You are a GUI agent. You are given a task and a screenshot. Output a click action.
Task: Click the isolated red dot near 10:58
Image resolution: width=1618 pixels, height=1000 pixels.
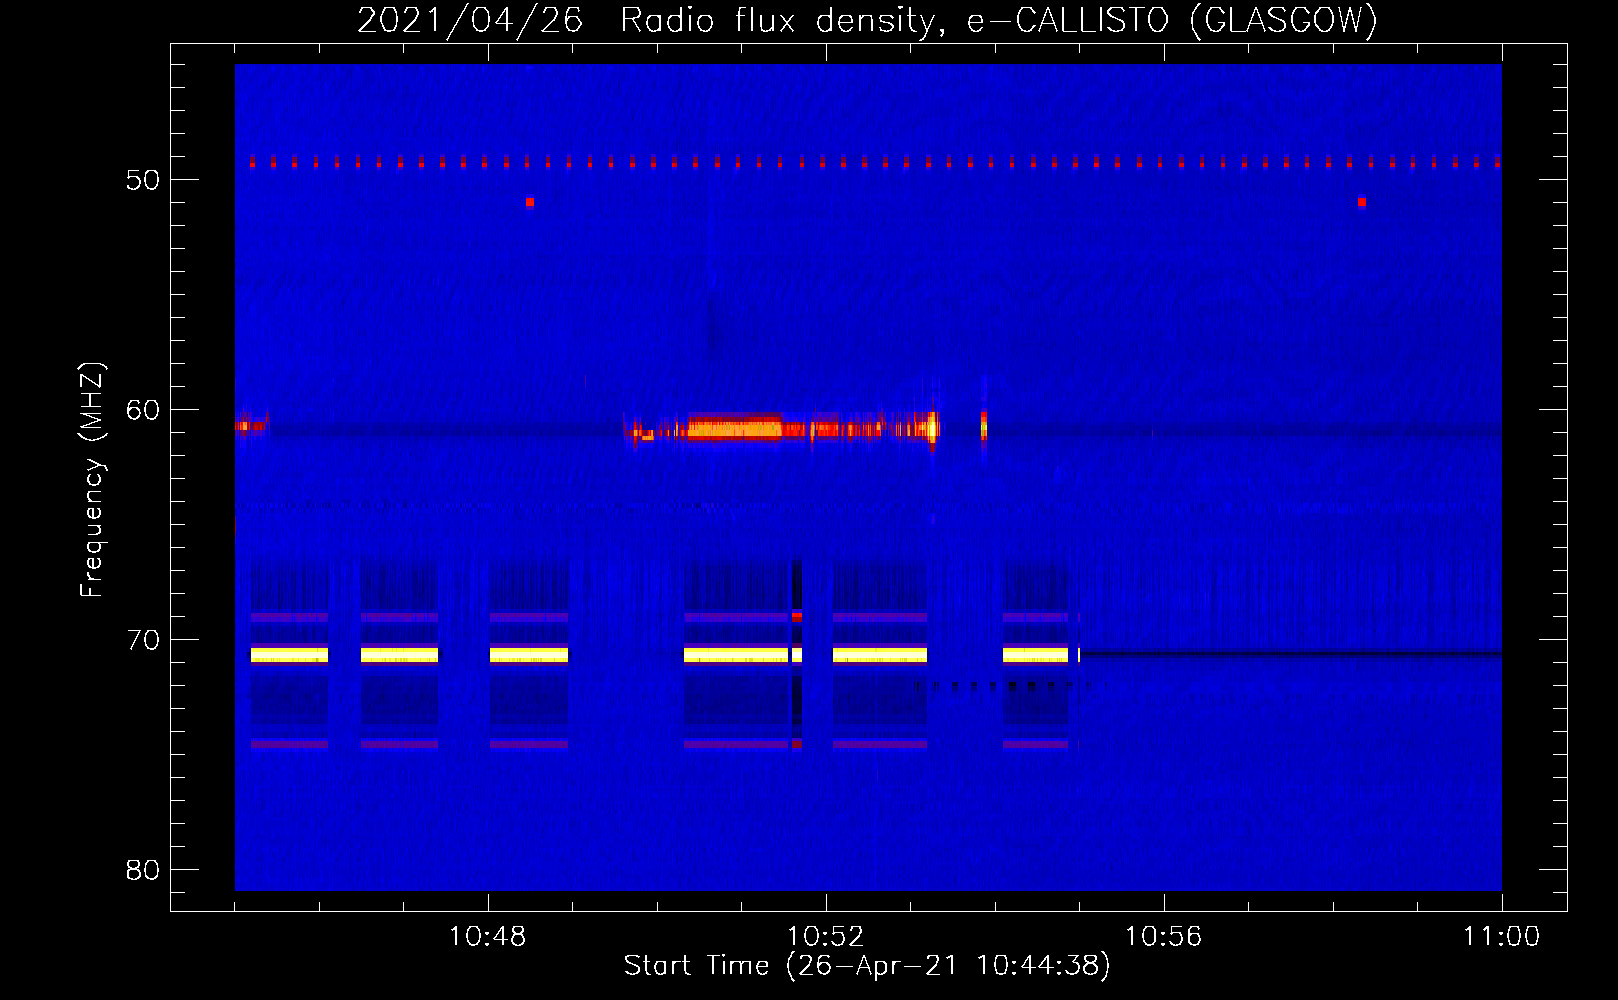pos(1361,202)
